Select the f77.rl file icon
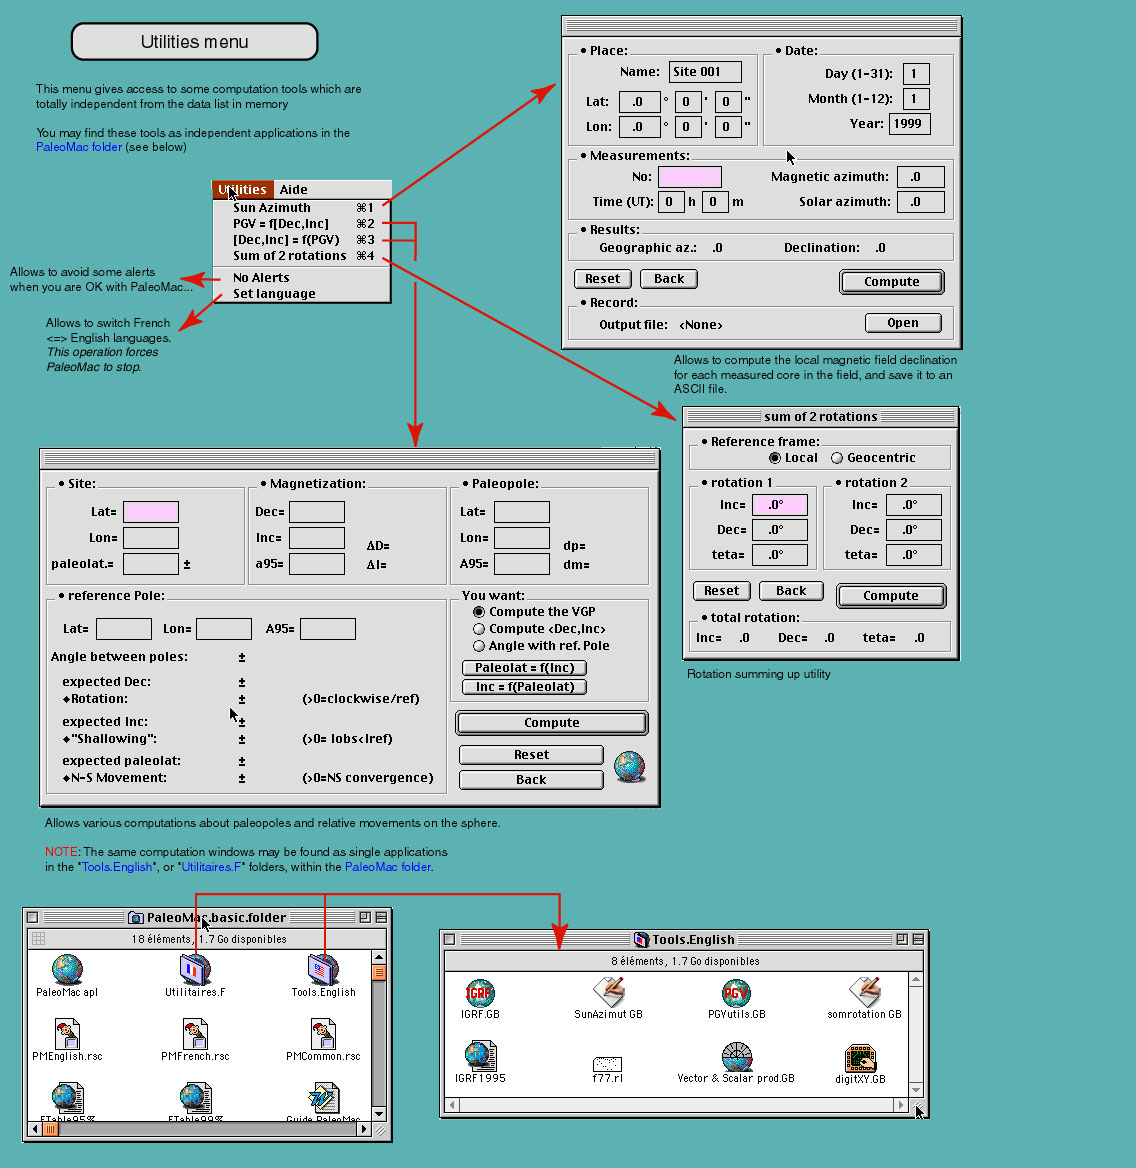Viewport: 1136px width, 1168px height. pyautogui.click(x=607, y=1064)
